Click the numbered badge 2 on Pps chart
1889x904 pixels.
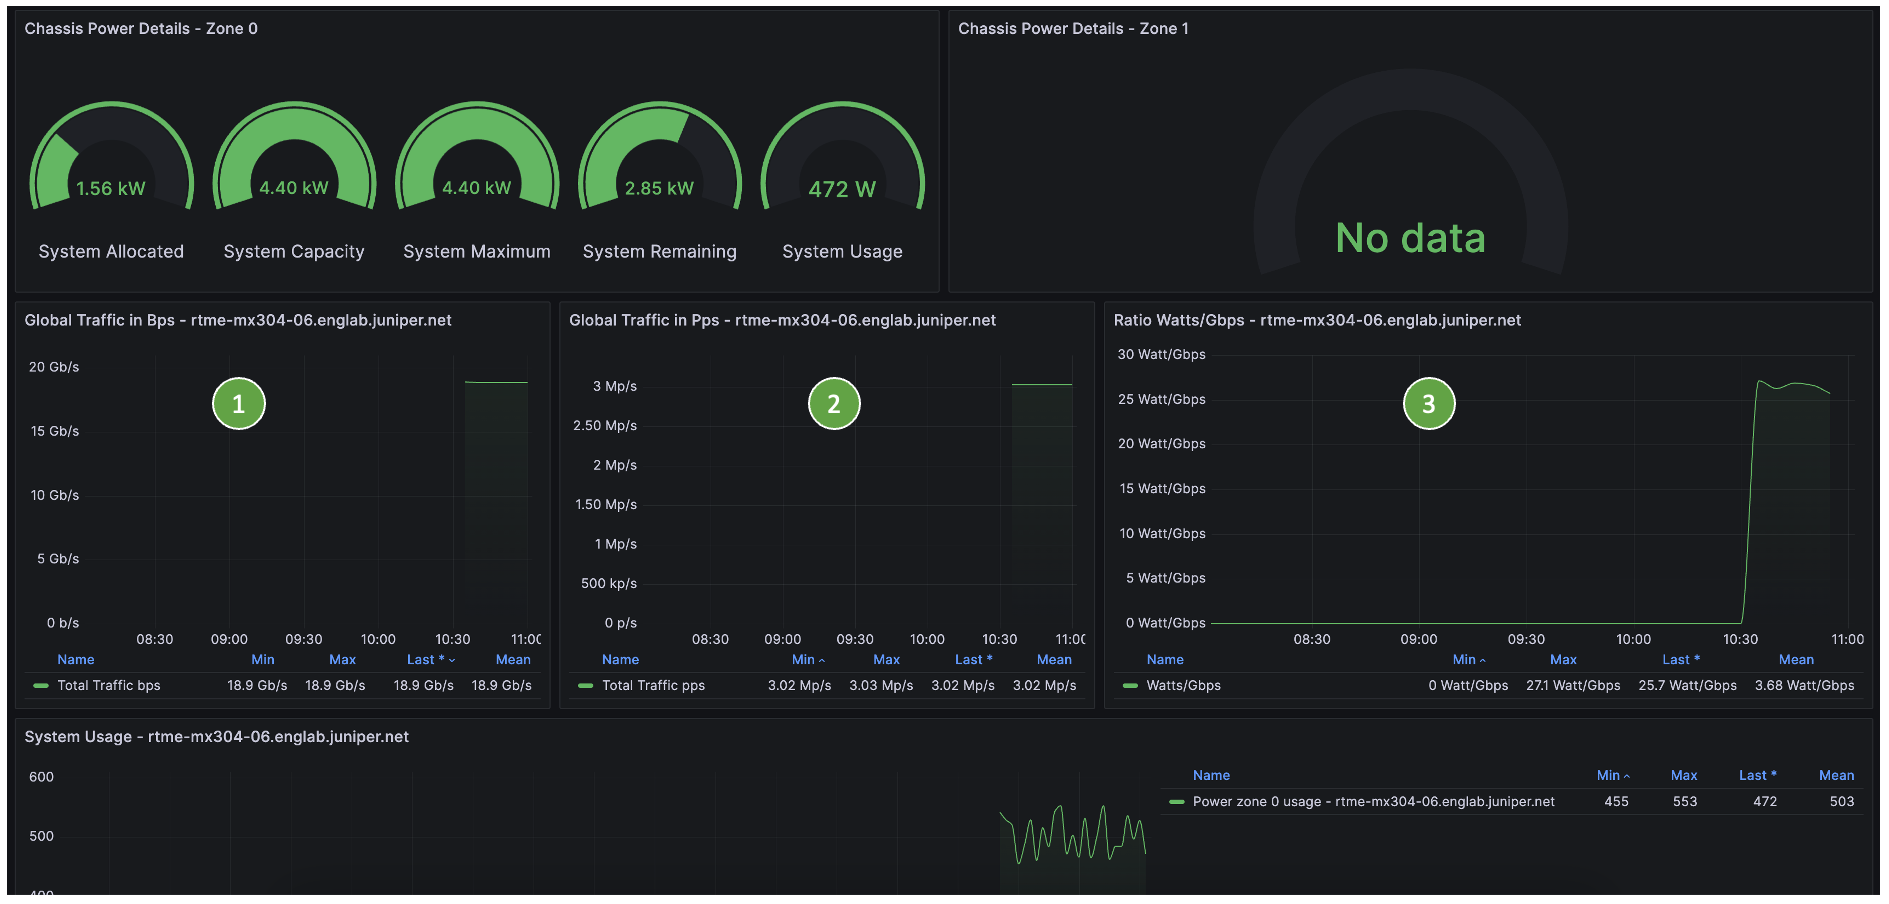[x=833, y=403]
